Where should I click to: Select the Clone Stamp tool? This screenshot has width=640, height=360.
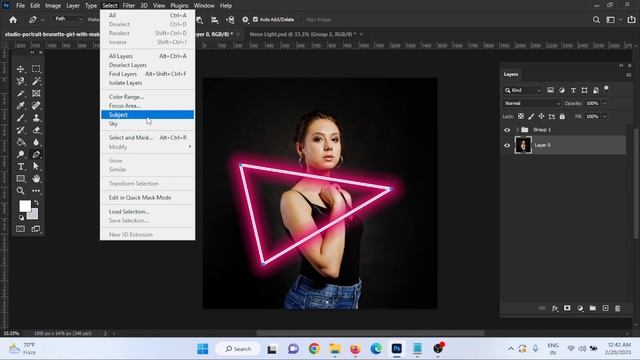click(36, 118)
